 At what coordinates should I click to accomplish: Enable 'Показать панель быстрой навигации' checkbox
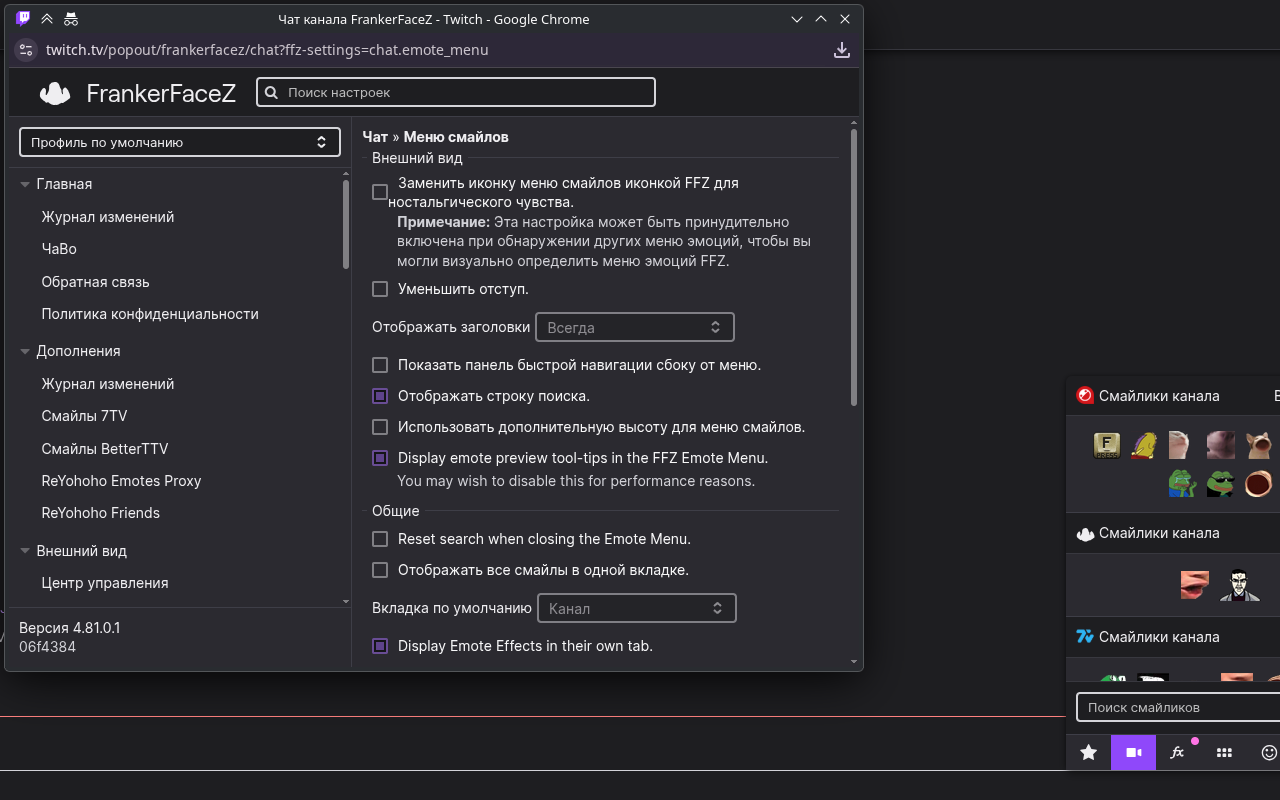380,365
